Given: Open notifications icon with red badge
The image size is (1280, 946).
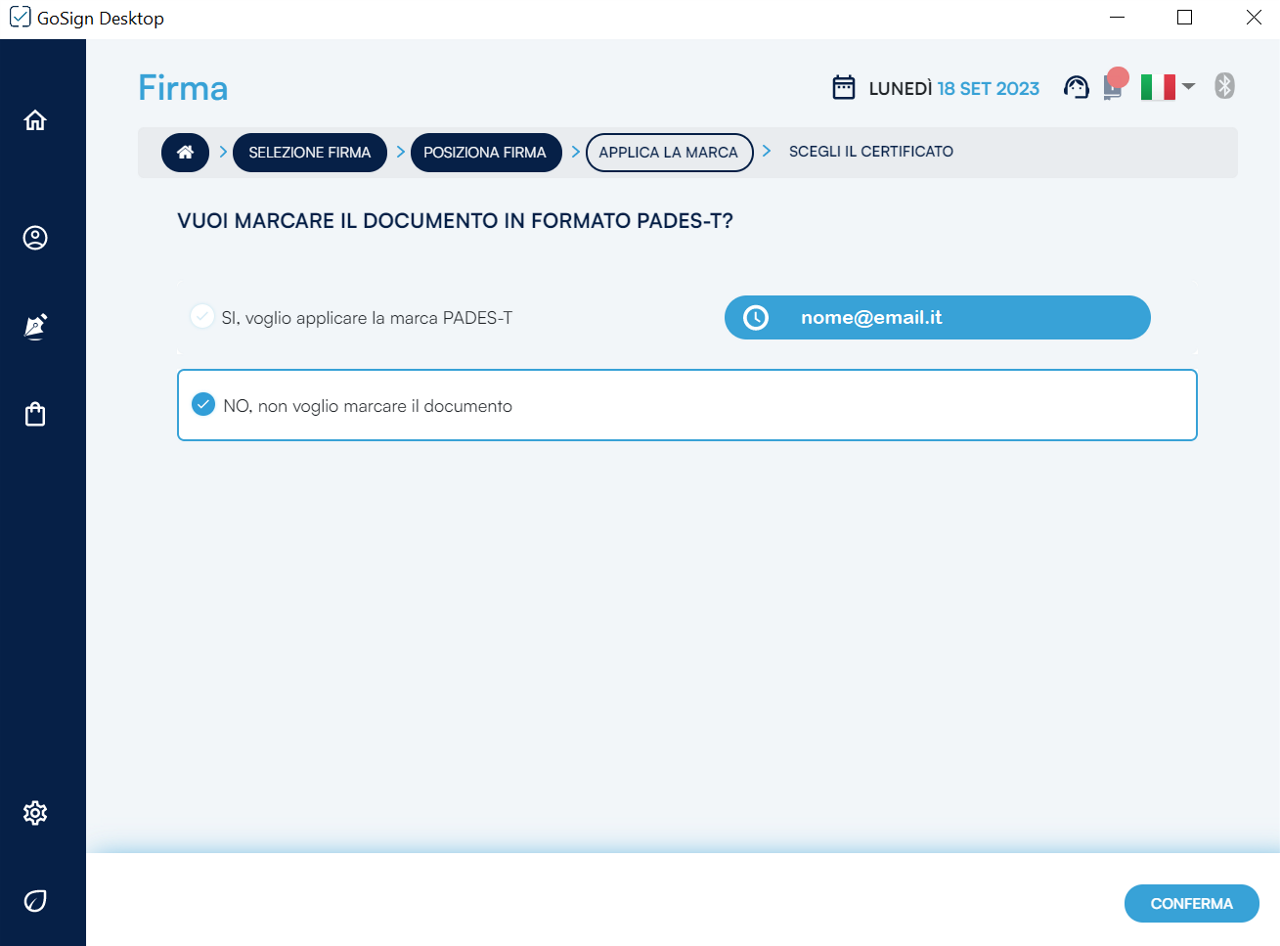Looking at the screenshot, I should point(1113,86).
